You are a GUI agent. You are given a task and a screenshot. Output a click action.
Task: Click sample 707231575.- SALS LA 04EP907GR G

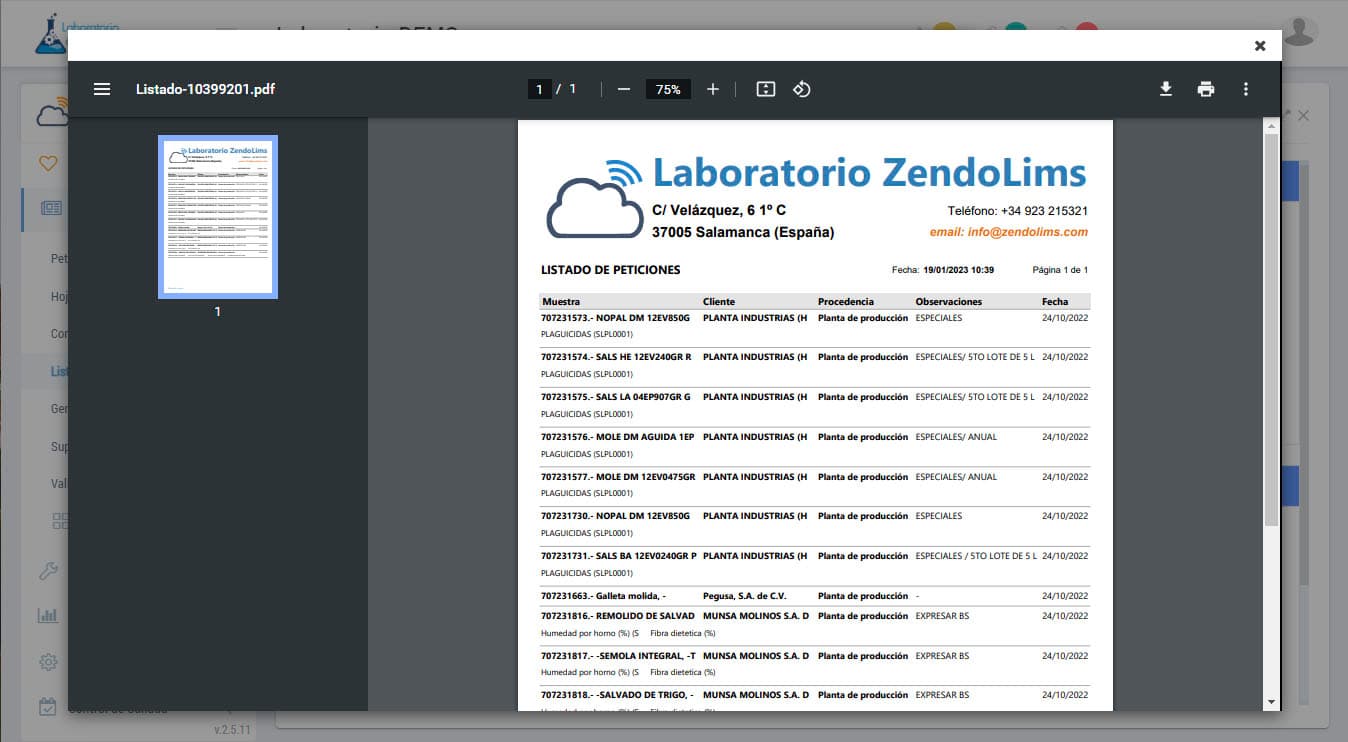[x=616, y=397]
